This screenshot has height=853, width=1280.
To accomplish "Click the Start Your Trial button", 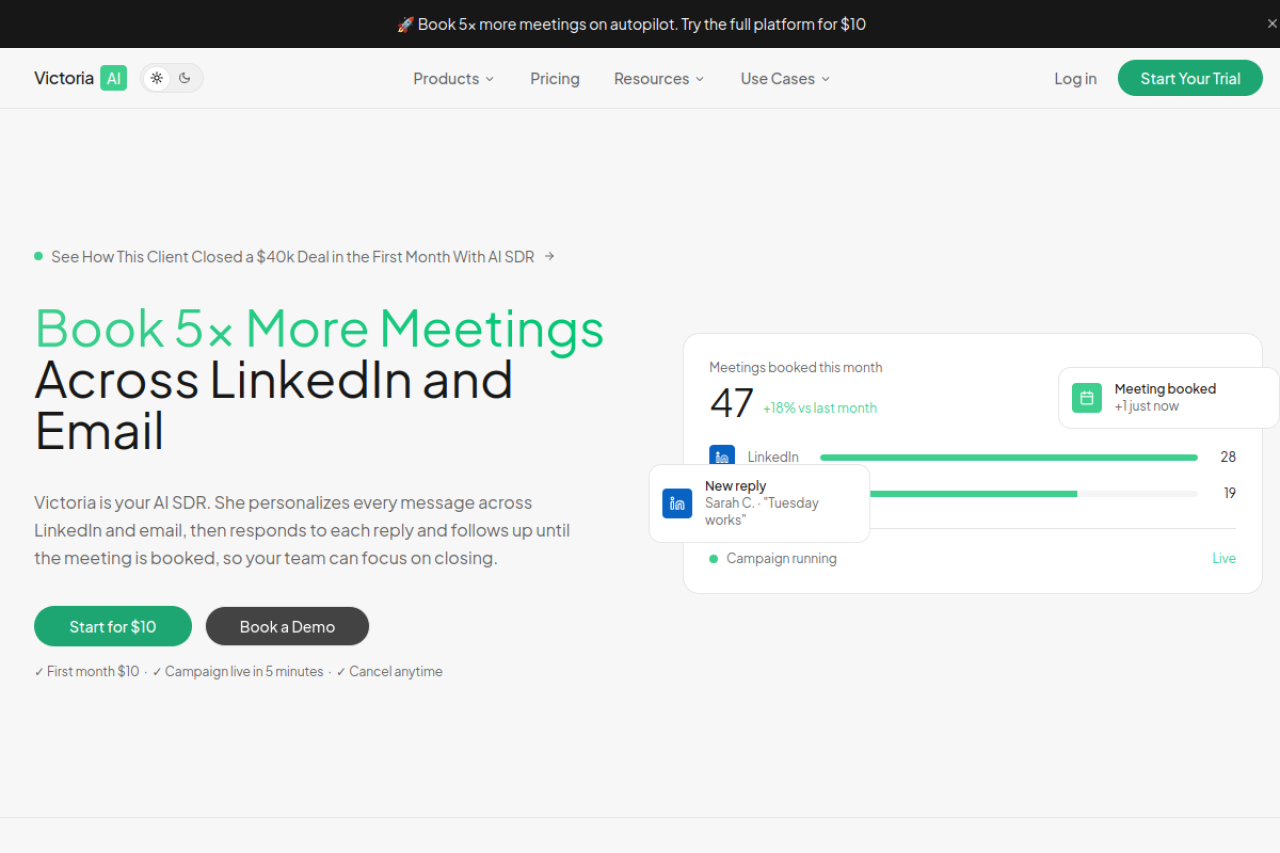I will pyautogui.click(x=1190, y=78).
